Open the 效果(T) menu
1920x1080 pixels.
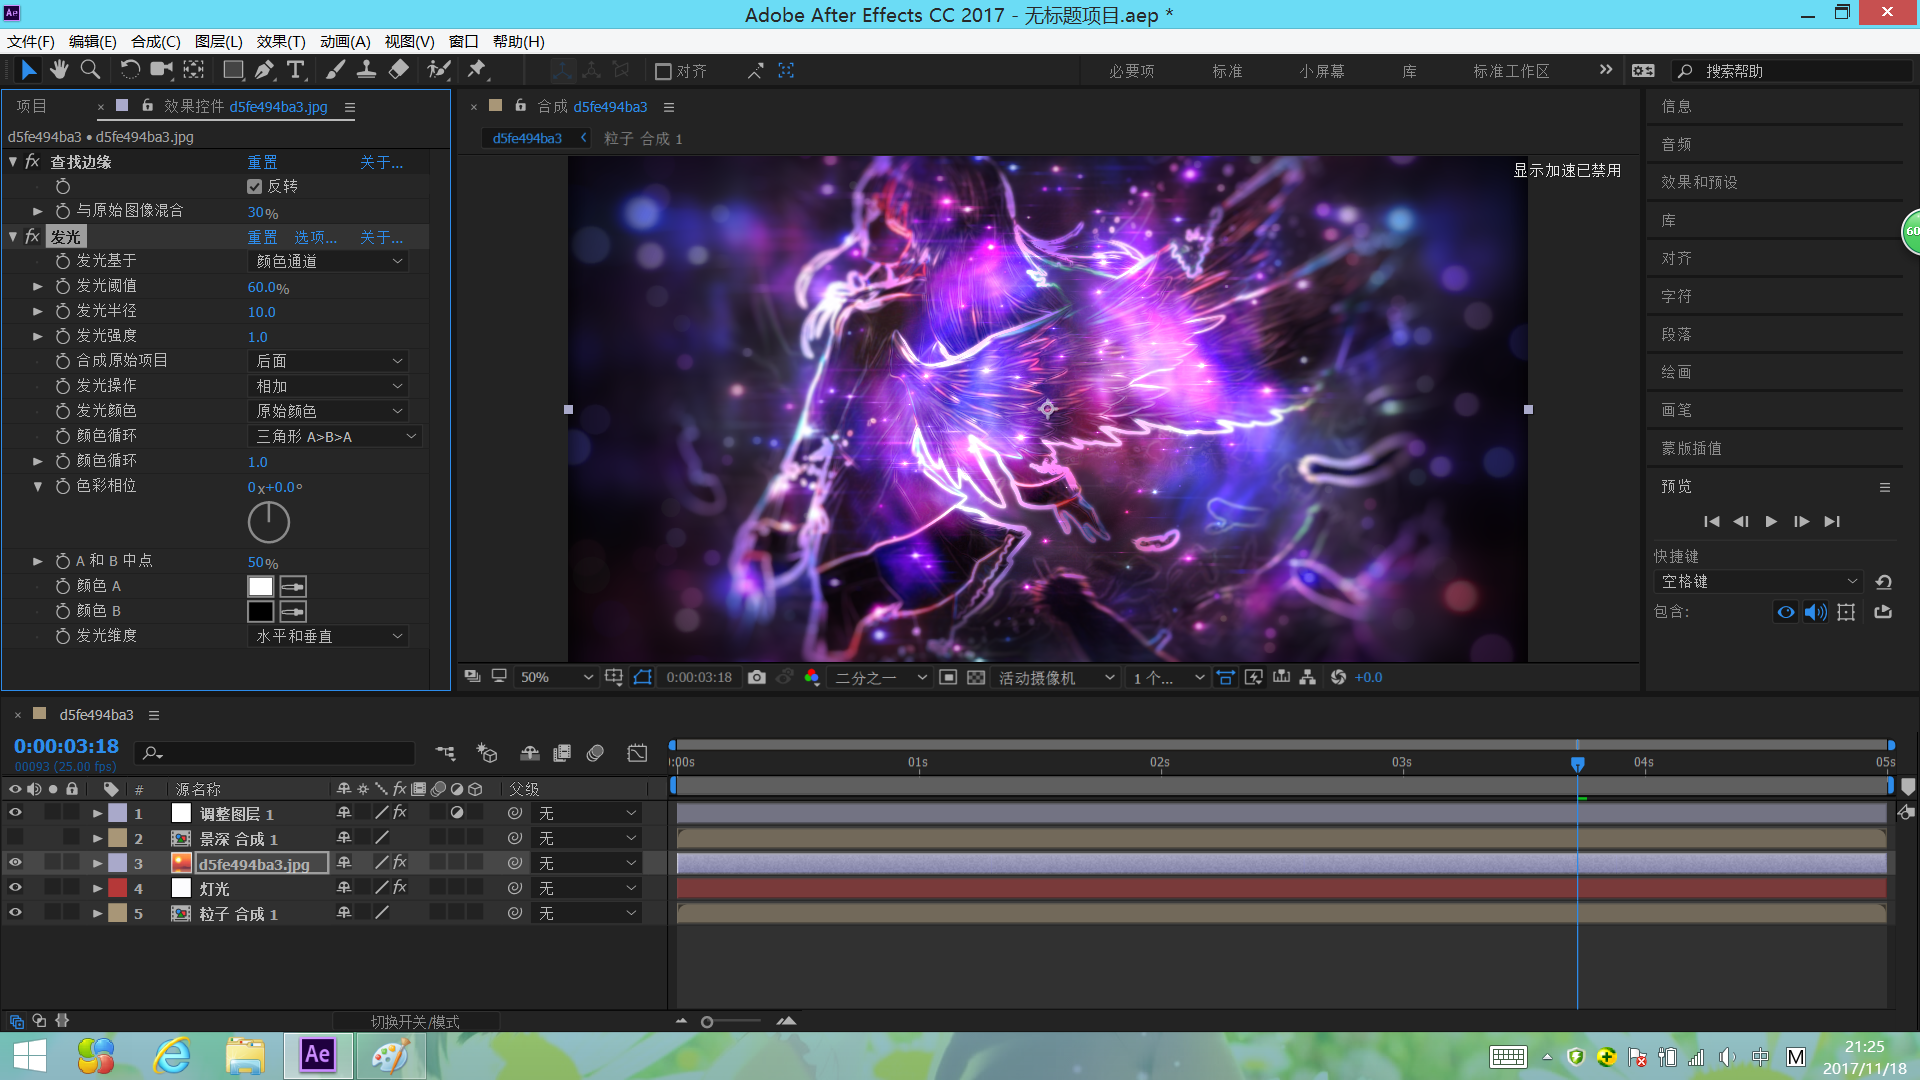[281, 41]
